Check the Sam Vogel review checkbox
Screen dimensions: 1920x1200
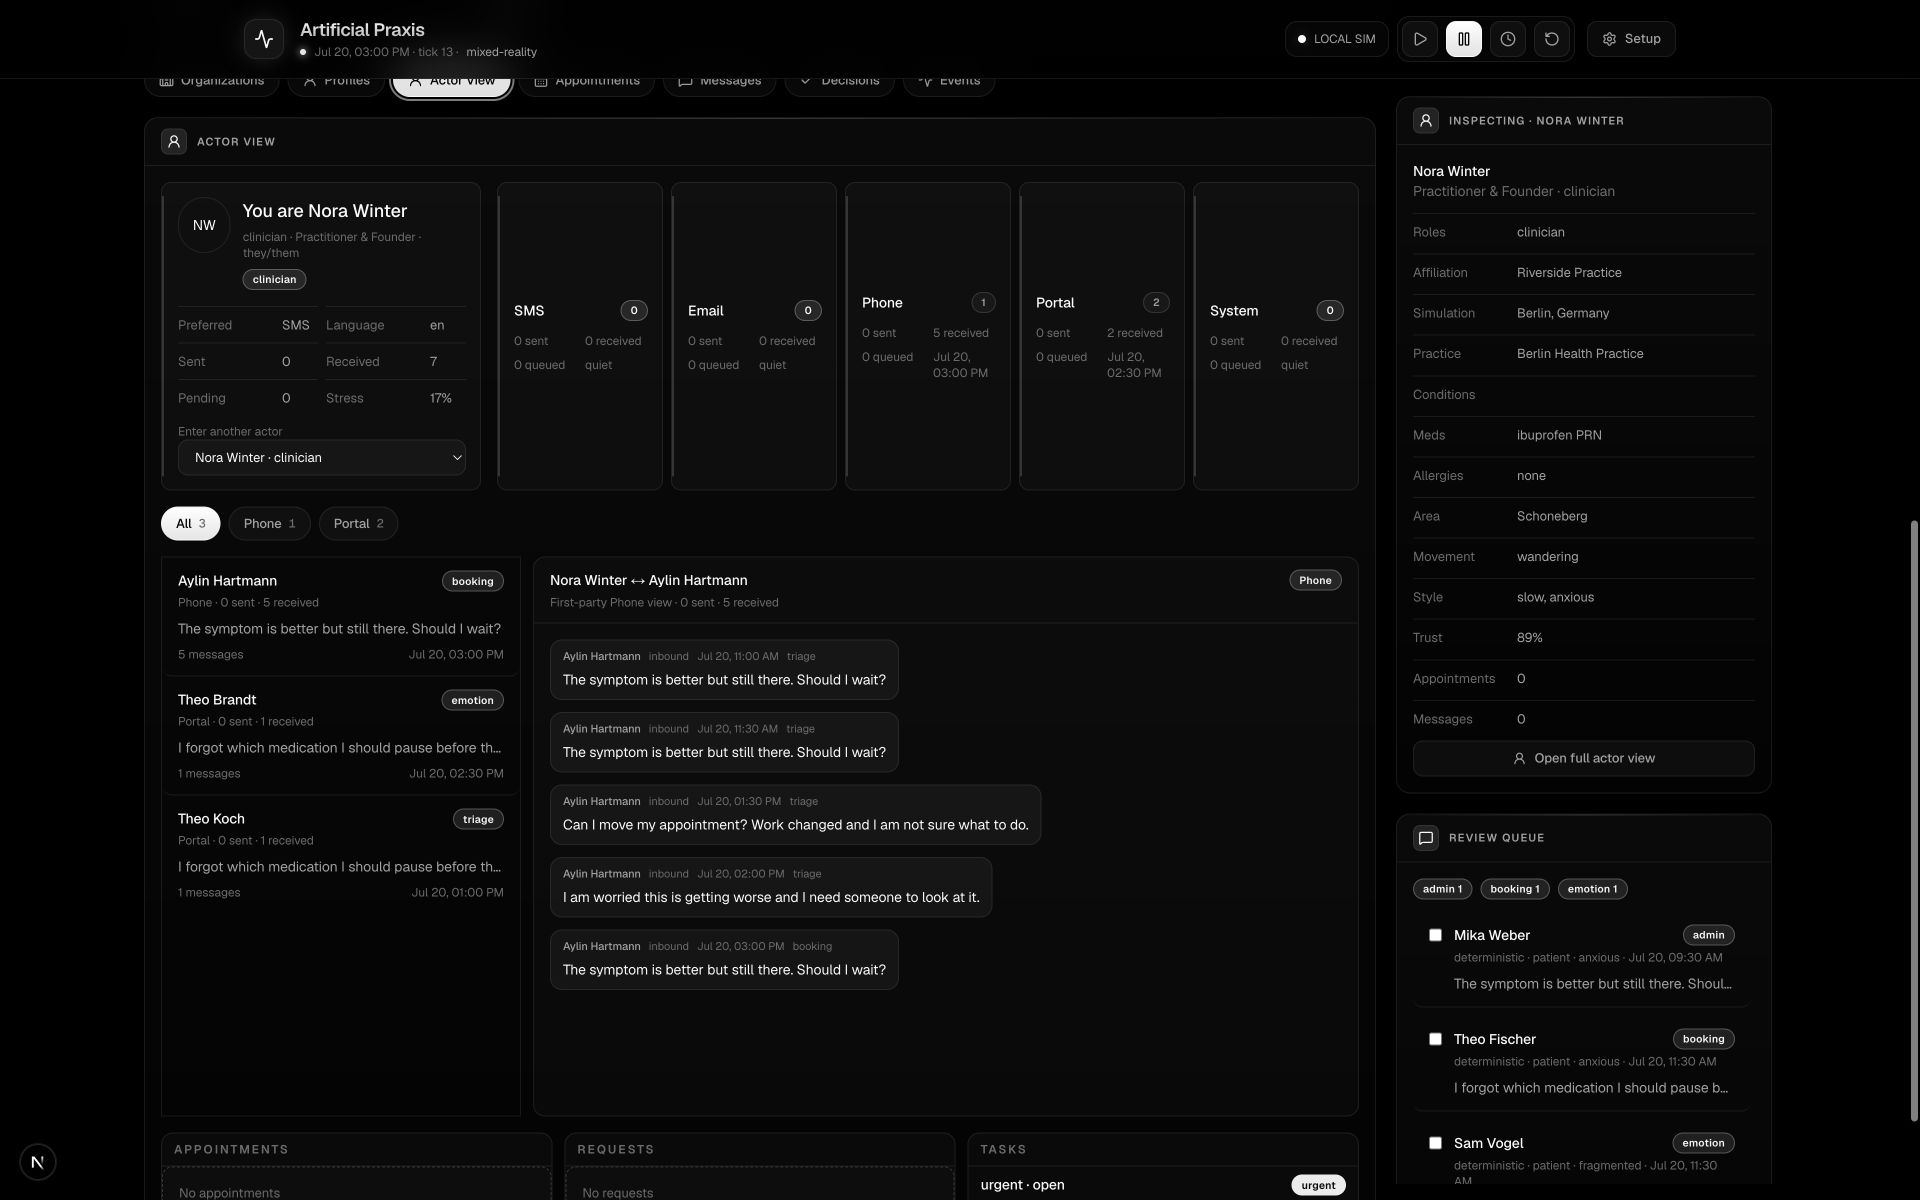pos(1435,1143)
